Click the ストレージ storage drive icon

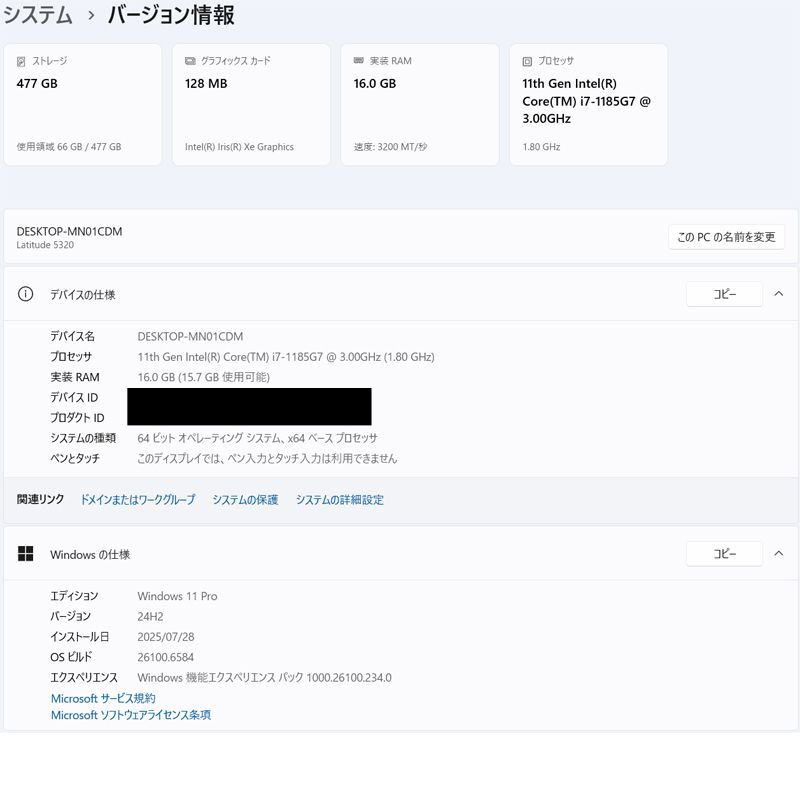click(x=22, y=60)
